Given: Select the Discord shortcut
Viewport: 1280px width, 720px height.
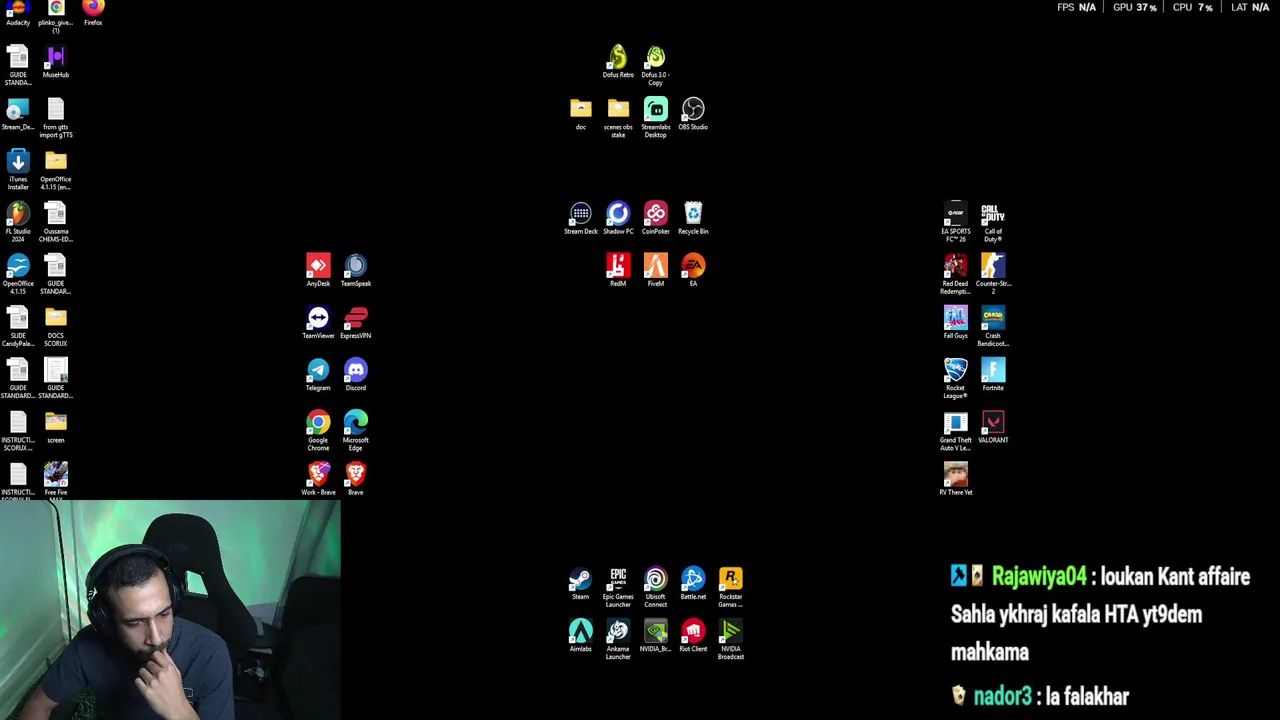Looking at the screenshot, I should pos(356,375).
